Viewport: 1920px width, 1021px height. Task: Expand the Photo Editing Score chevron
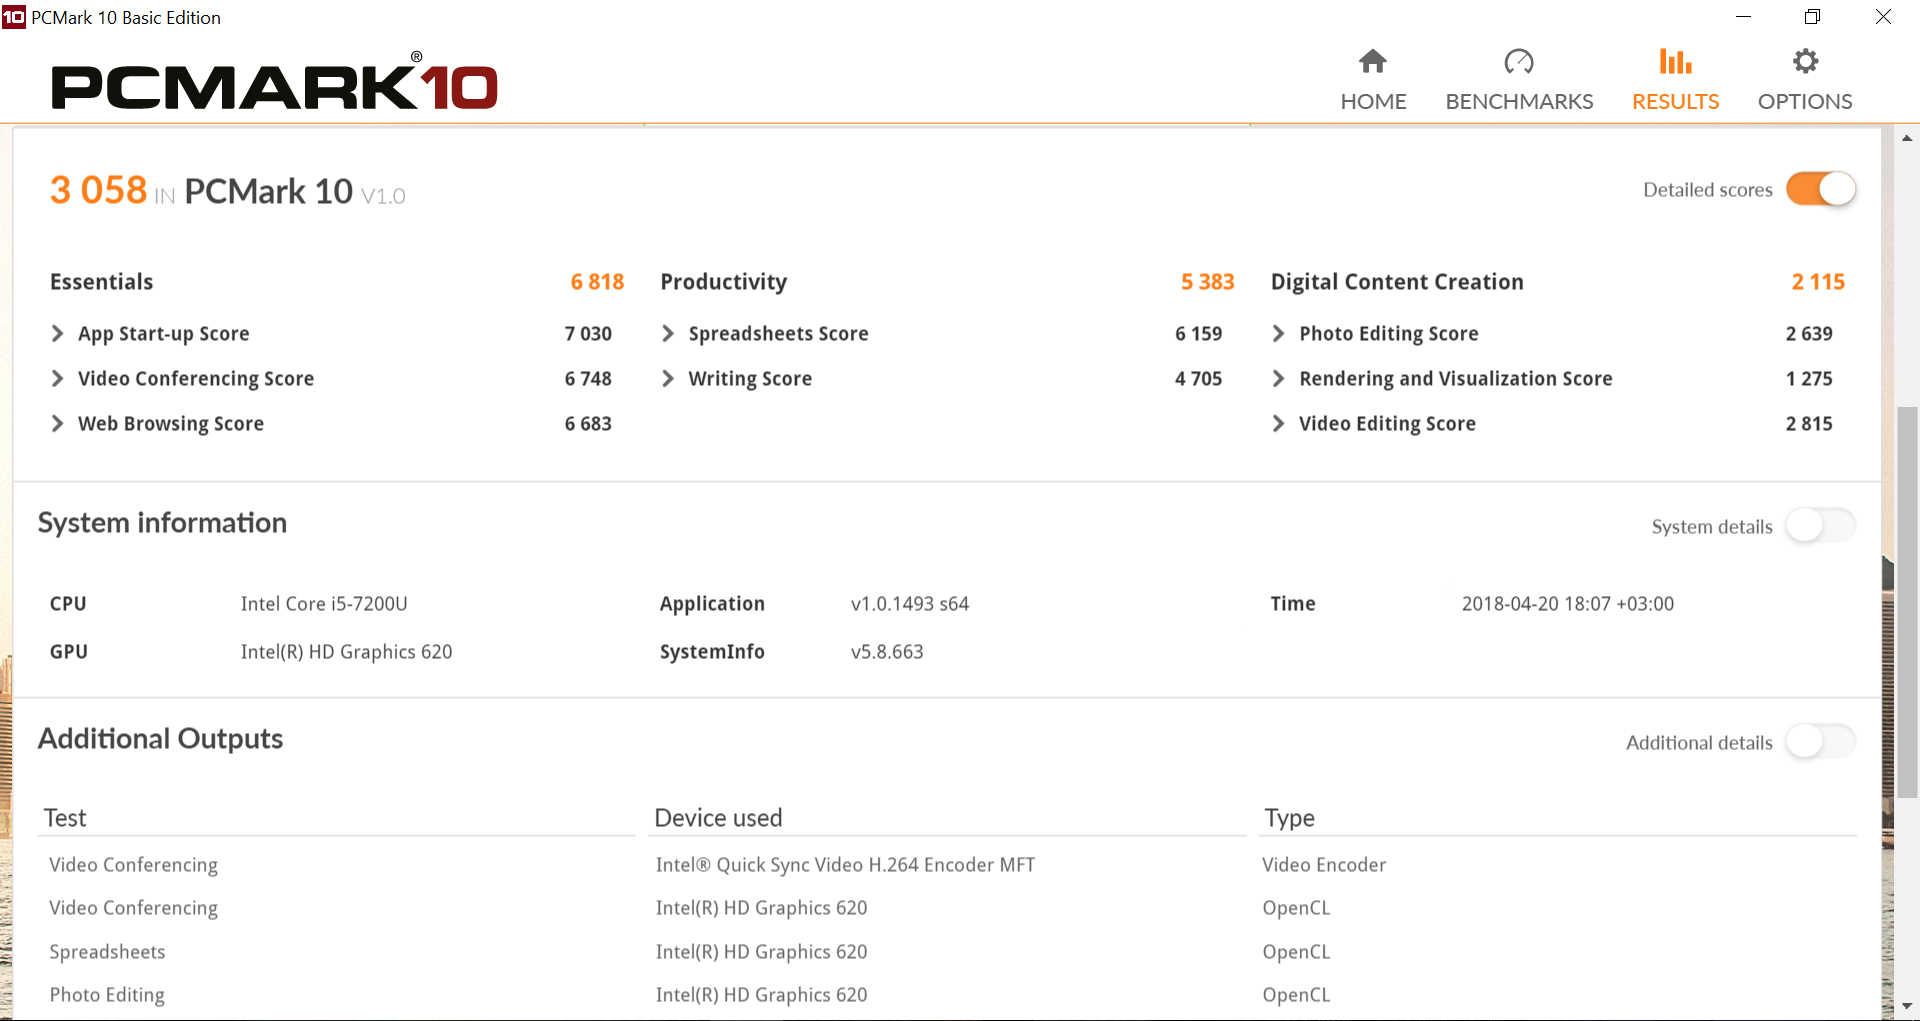point(1278,333)
